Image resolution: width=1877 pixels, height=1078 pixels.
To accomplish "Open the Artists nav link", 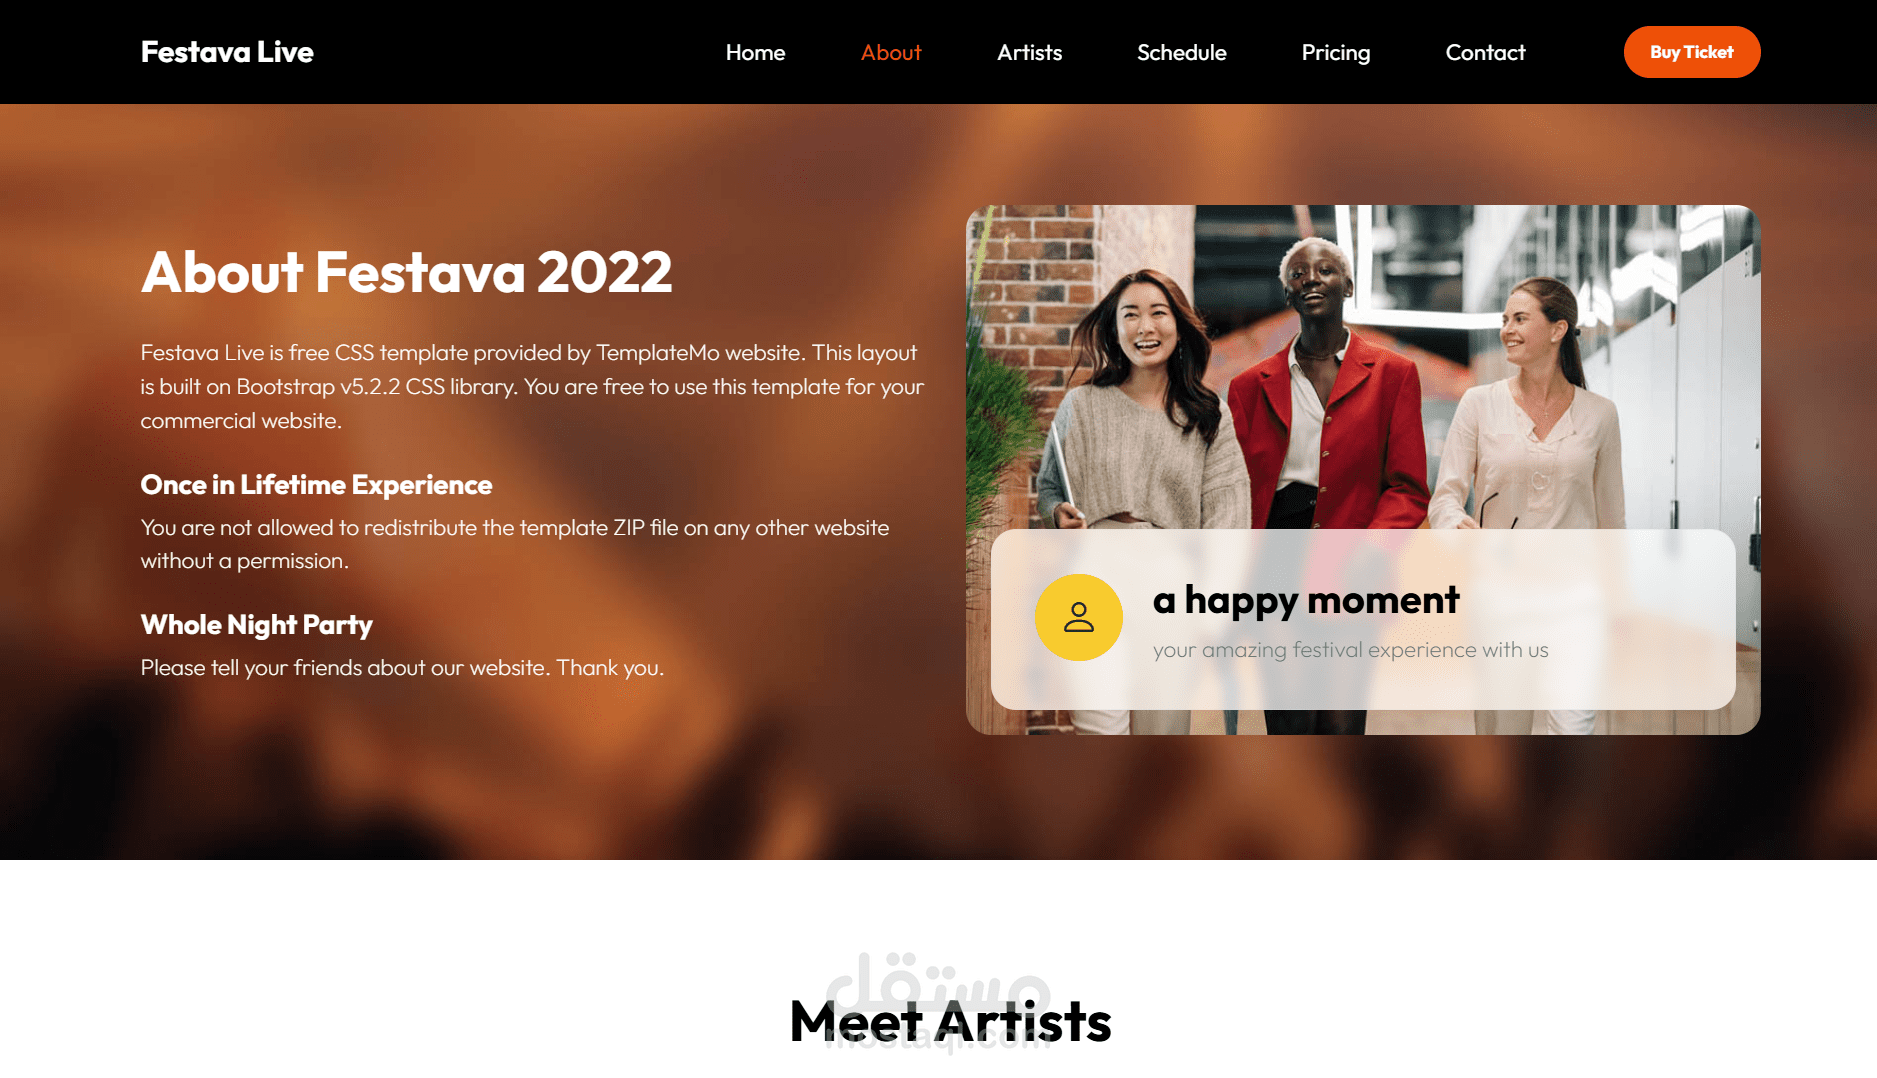I will pyautogui.click(x=1029, y=52).
